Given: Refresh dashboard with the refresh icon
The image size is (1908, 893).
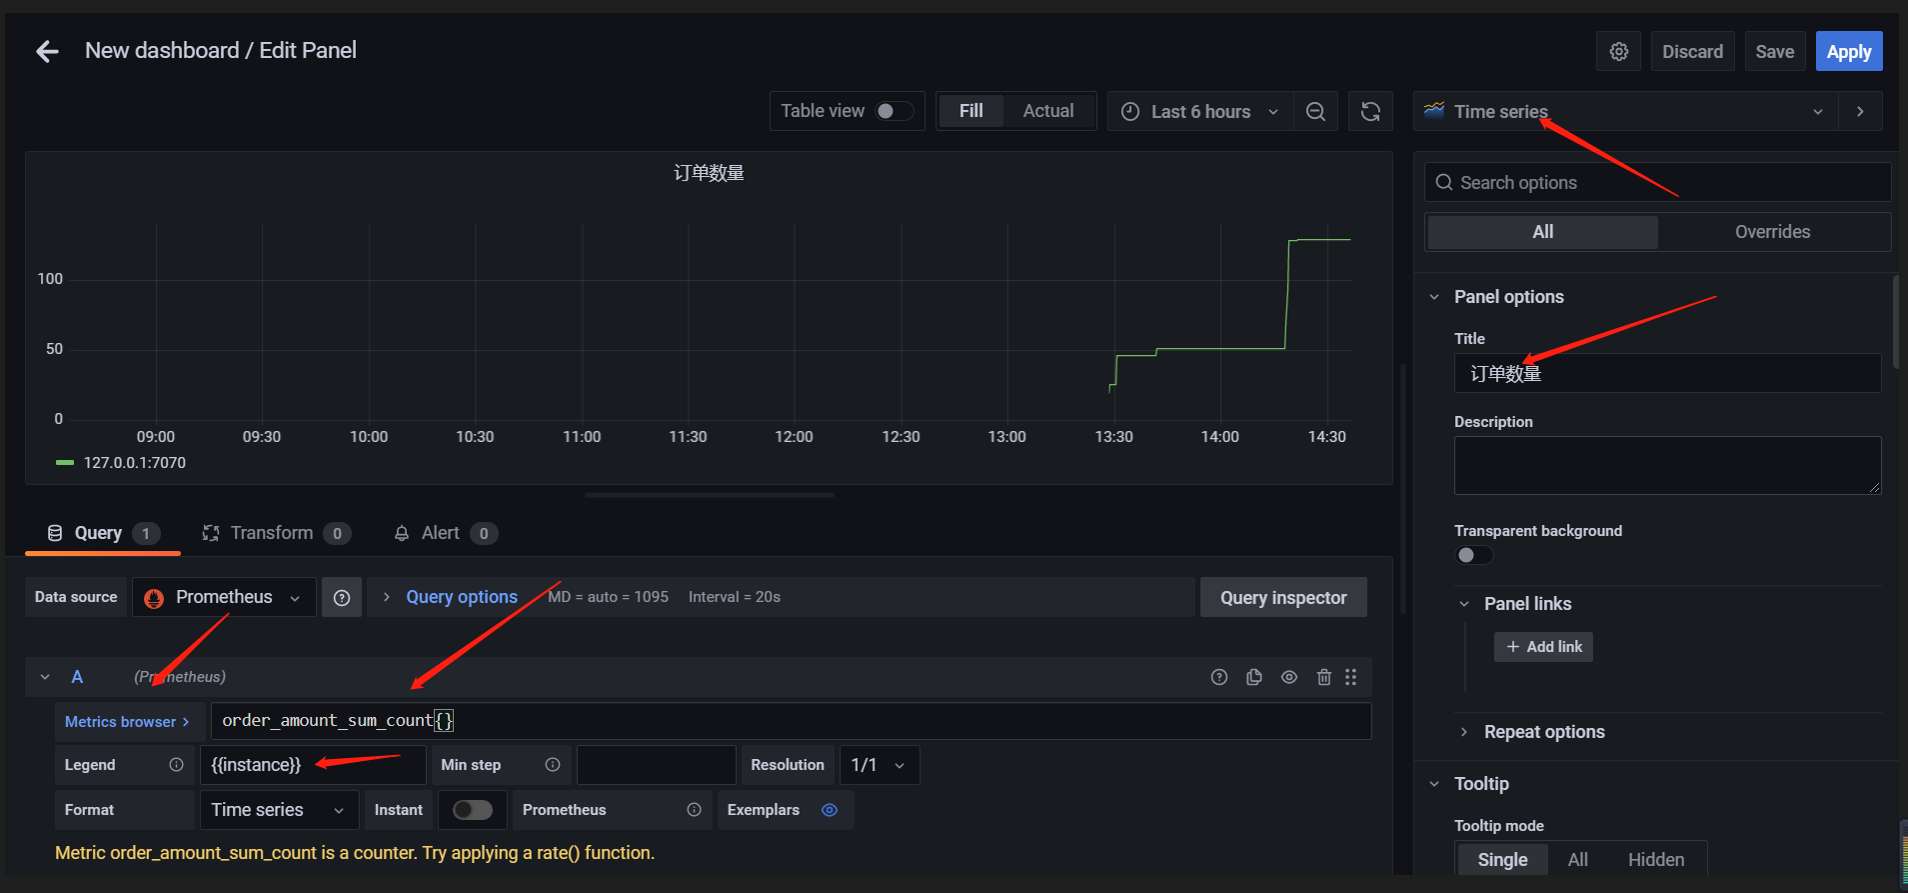Looking at the screenshot, I should pyautogui.click(x=1371, y=111).
